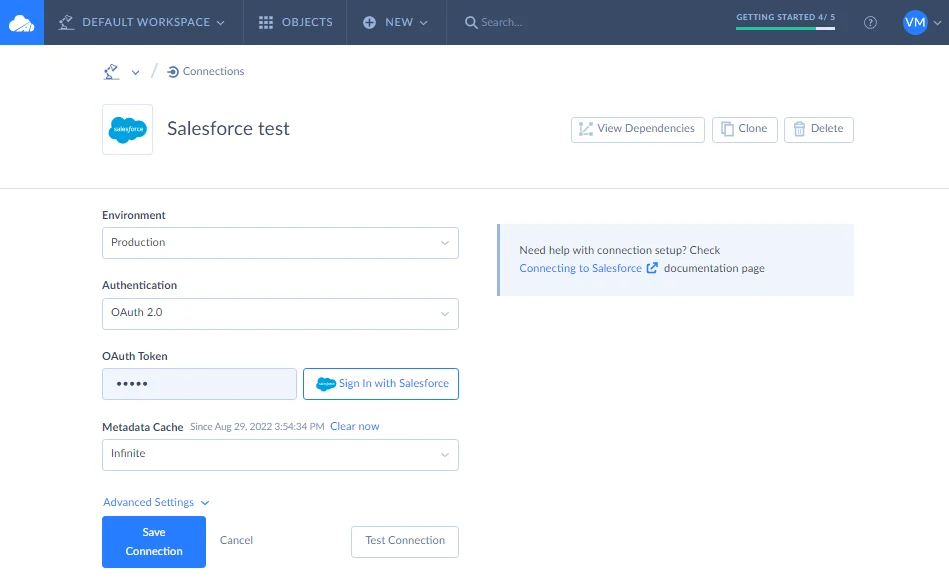This screenshot has width=949, height=584.
Task: Open the Getting Started 4/5 progress
Action: point(785,21)
